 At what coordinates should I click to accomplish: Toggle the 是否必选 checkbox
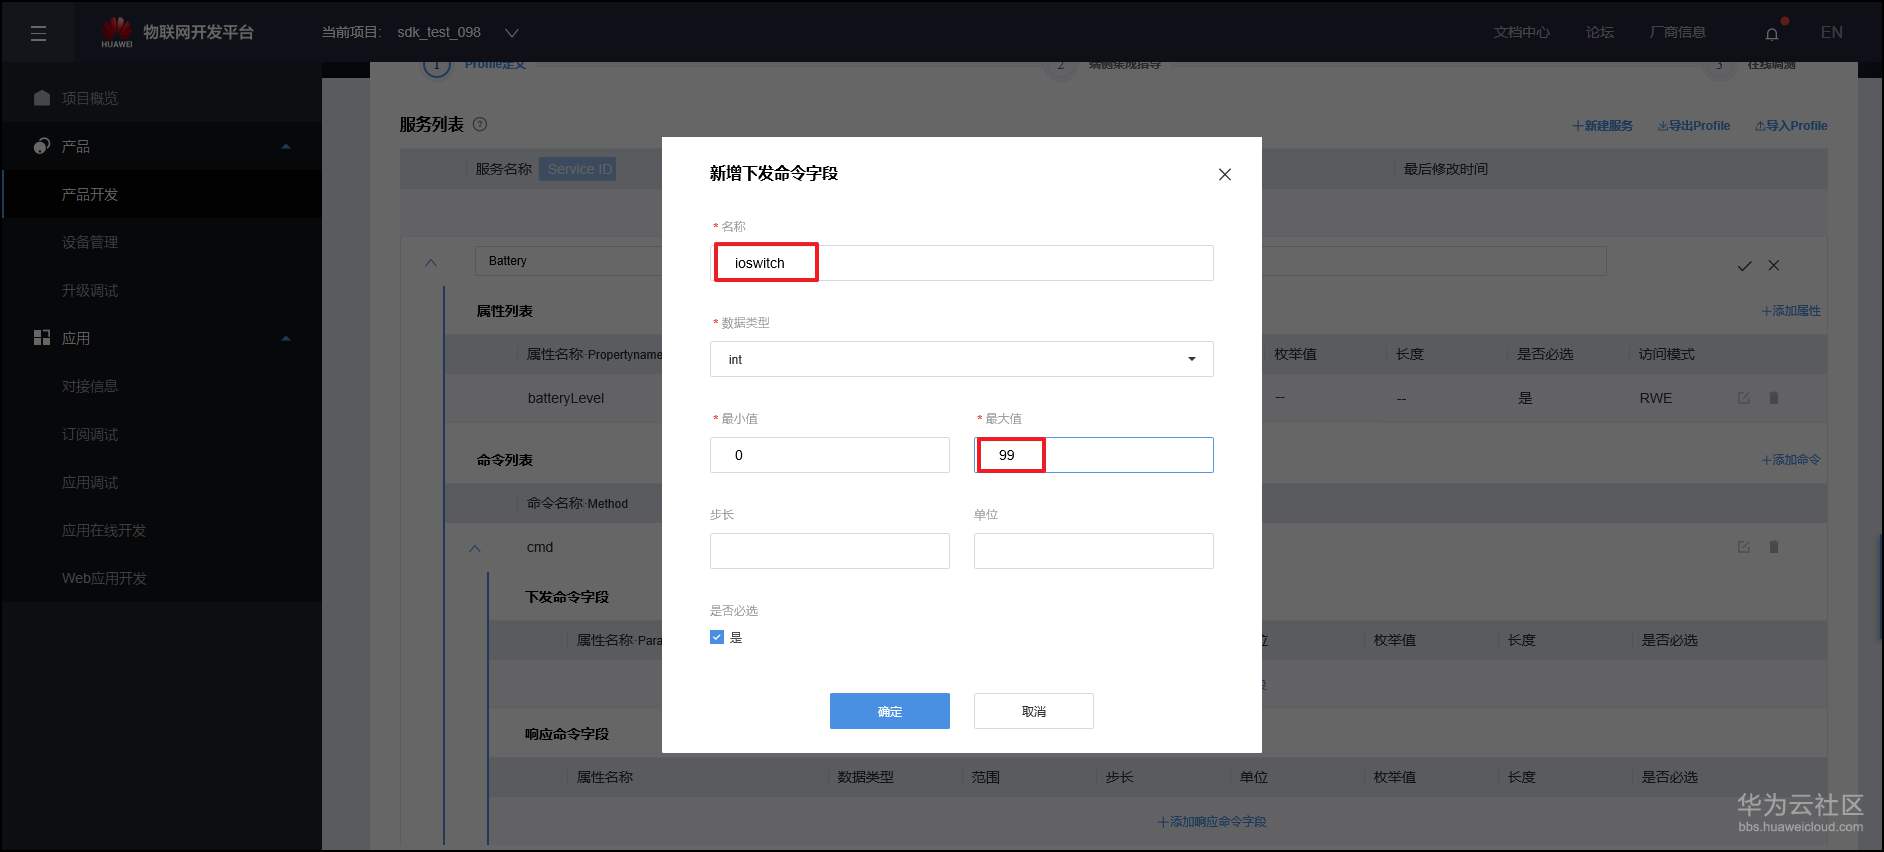point(717,637)
